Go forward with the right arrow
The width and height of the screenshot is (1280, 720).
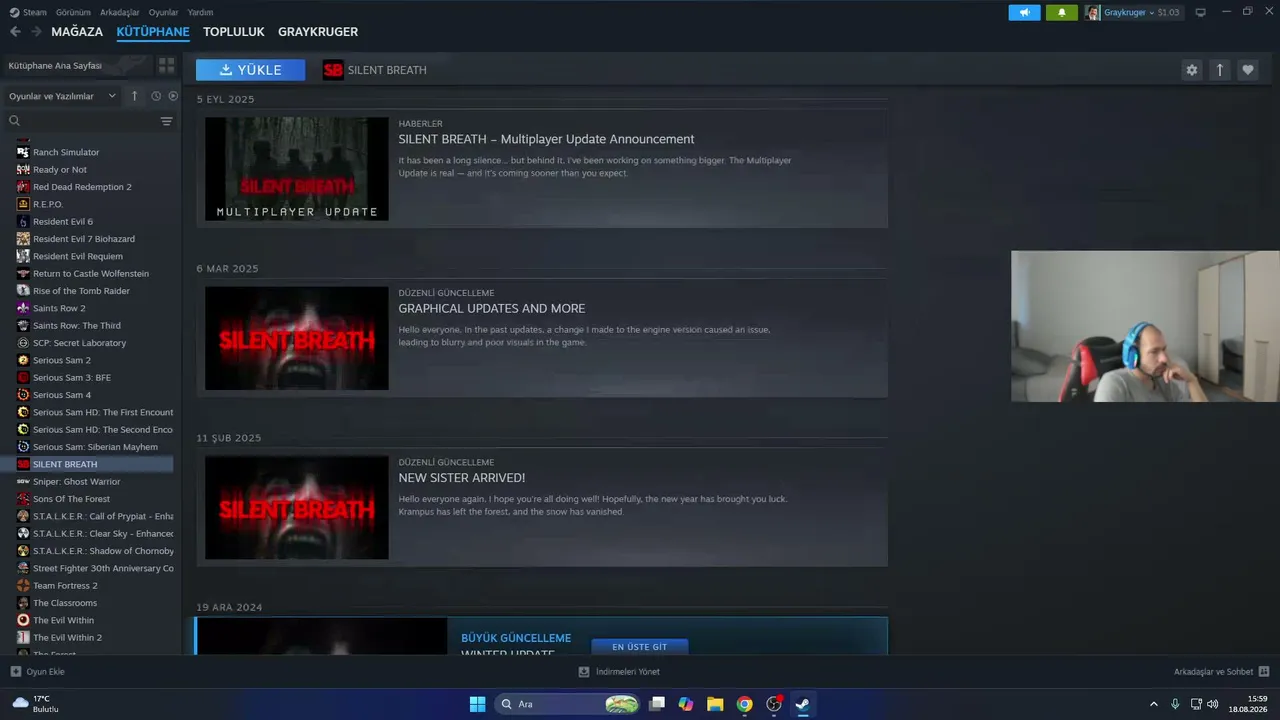click(37, 32)
